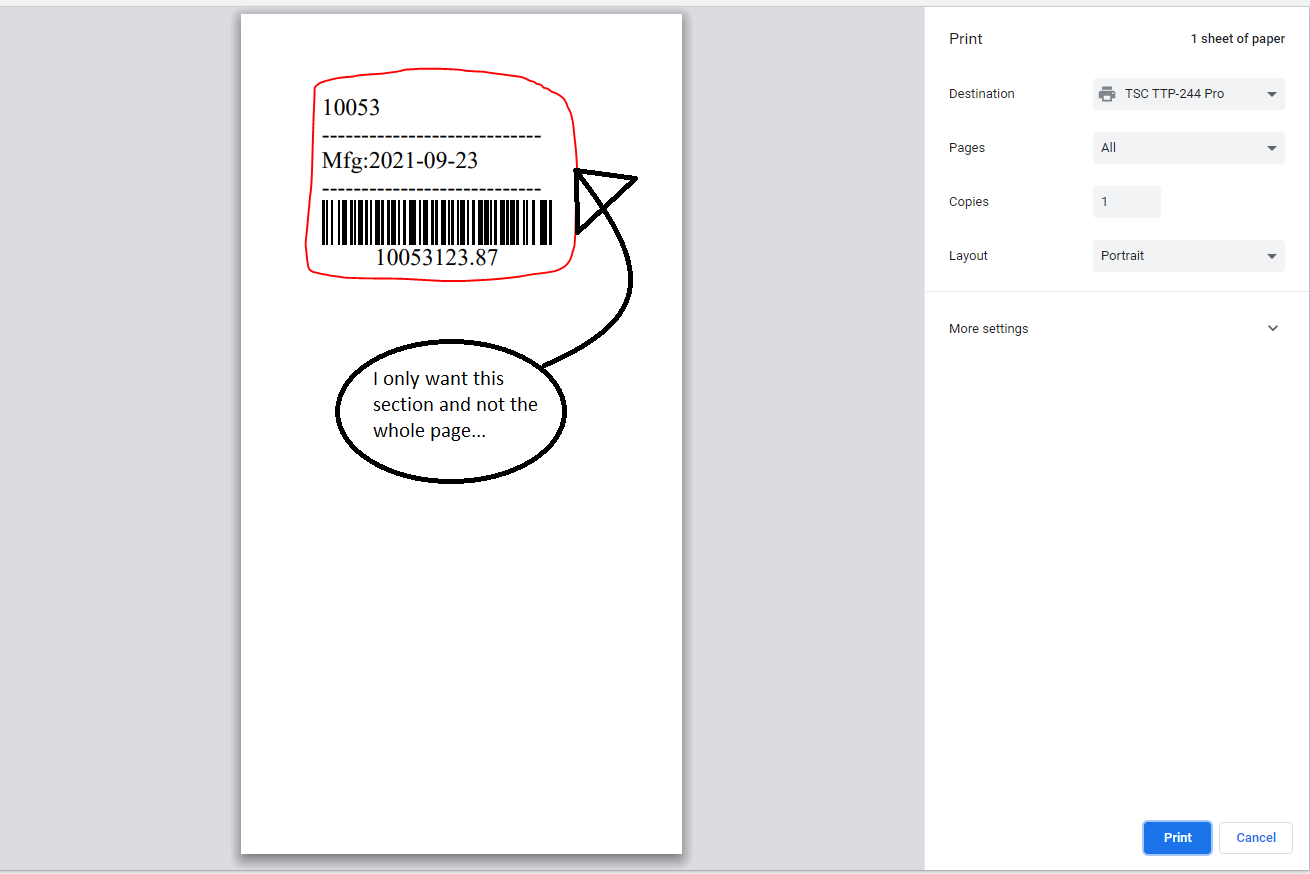Click the "1 sheet of paper" text
The width and height of the screenshot is (1310, 874).
click(x=1237, y=39)
